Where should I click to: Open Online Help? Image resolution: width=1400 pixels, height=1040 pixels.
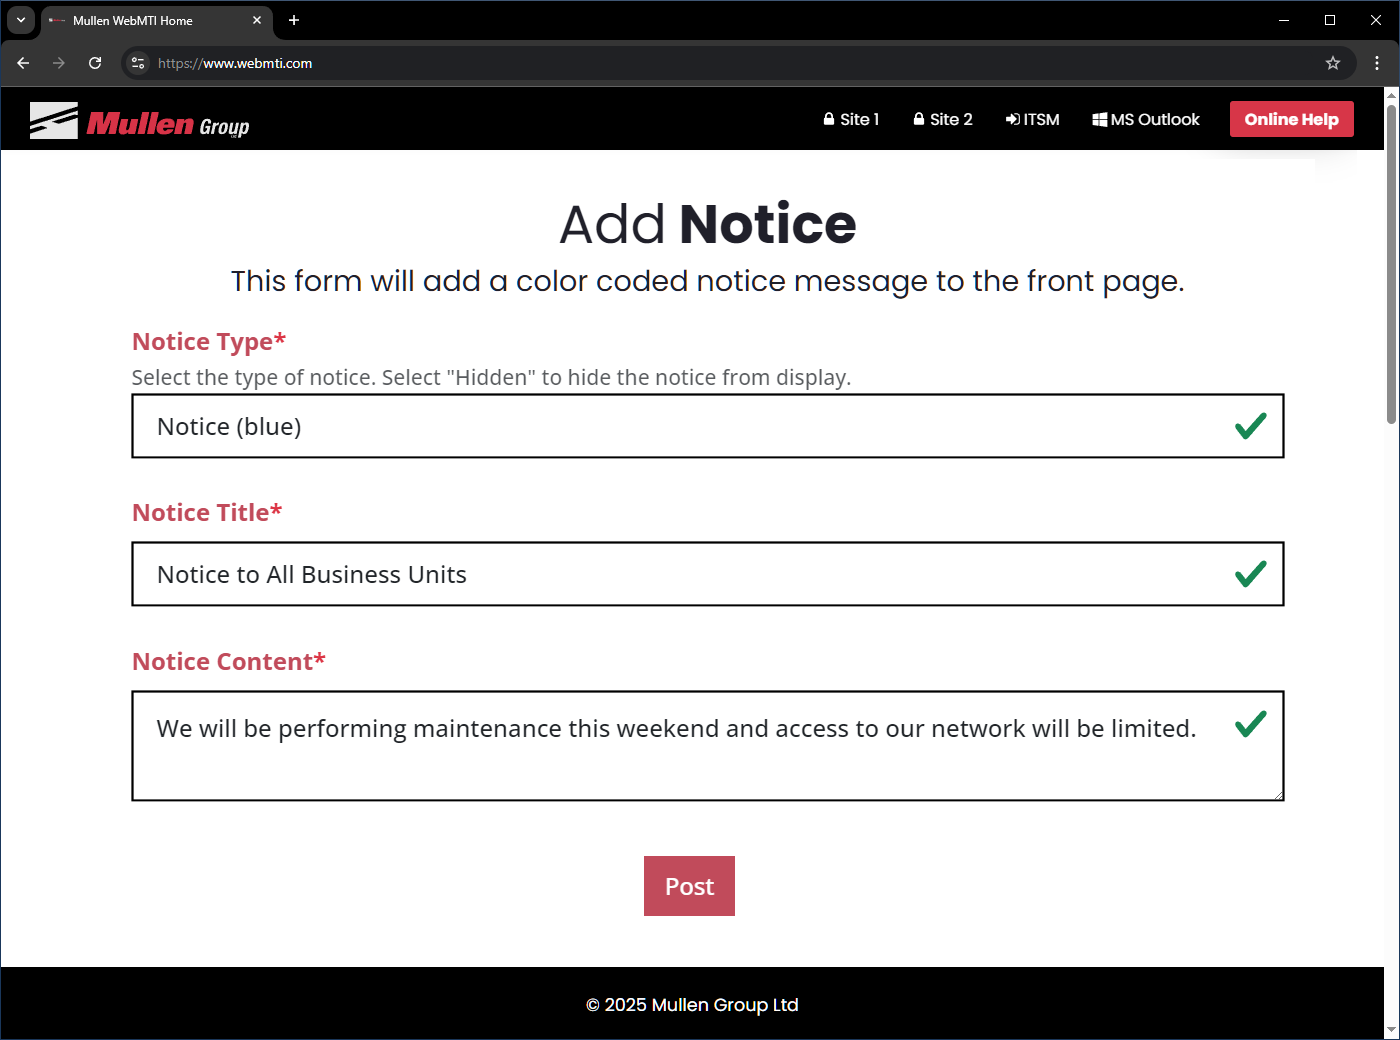coord(1291,118)
